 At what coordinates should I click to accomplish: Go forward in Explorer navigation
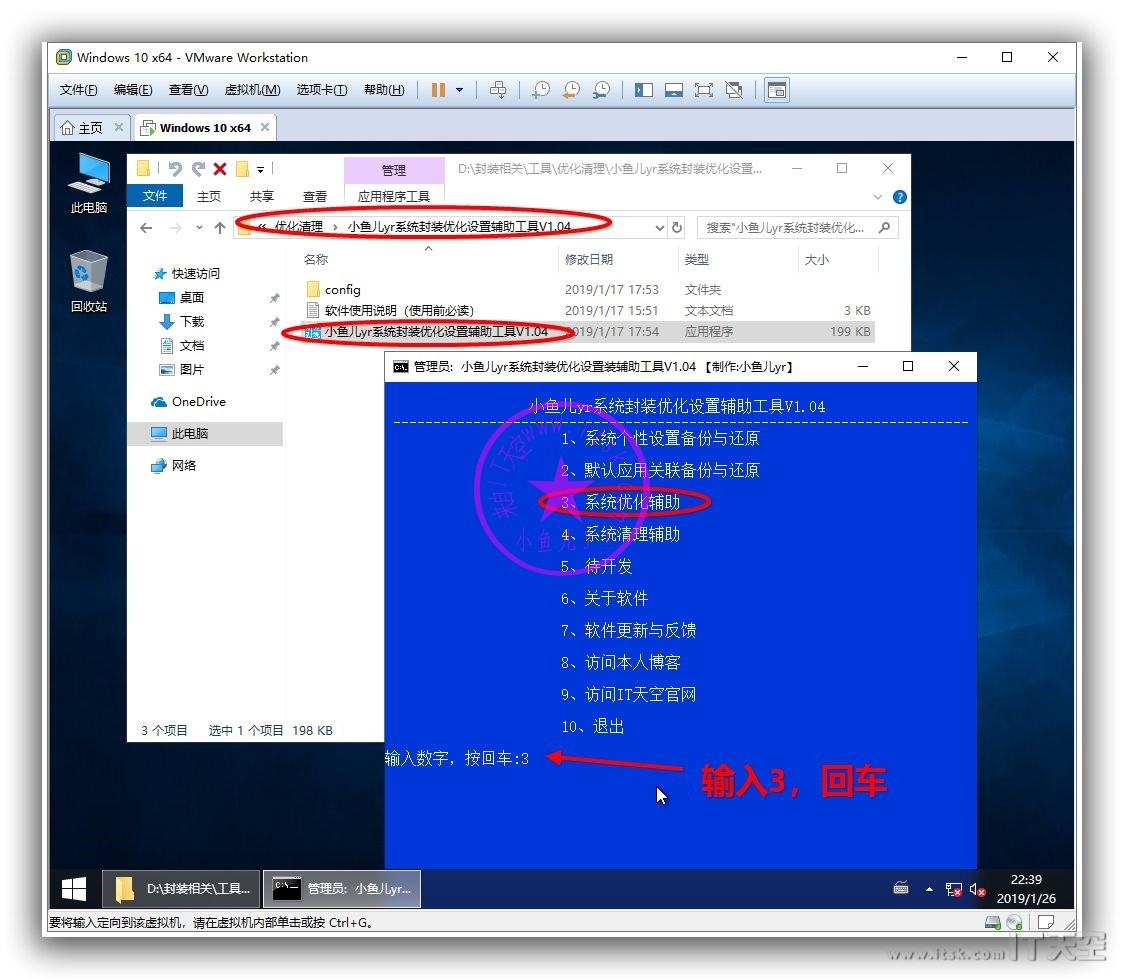[x=176, y=228]
